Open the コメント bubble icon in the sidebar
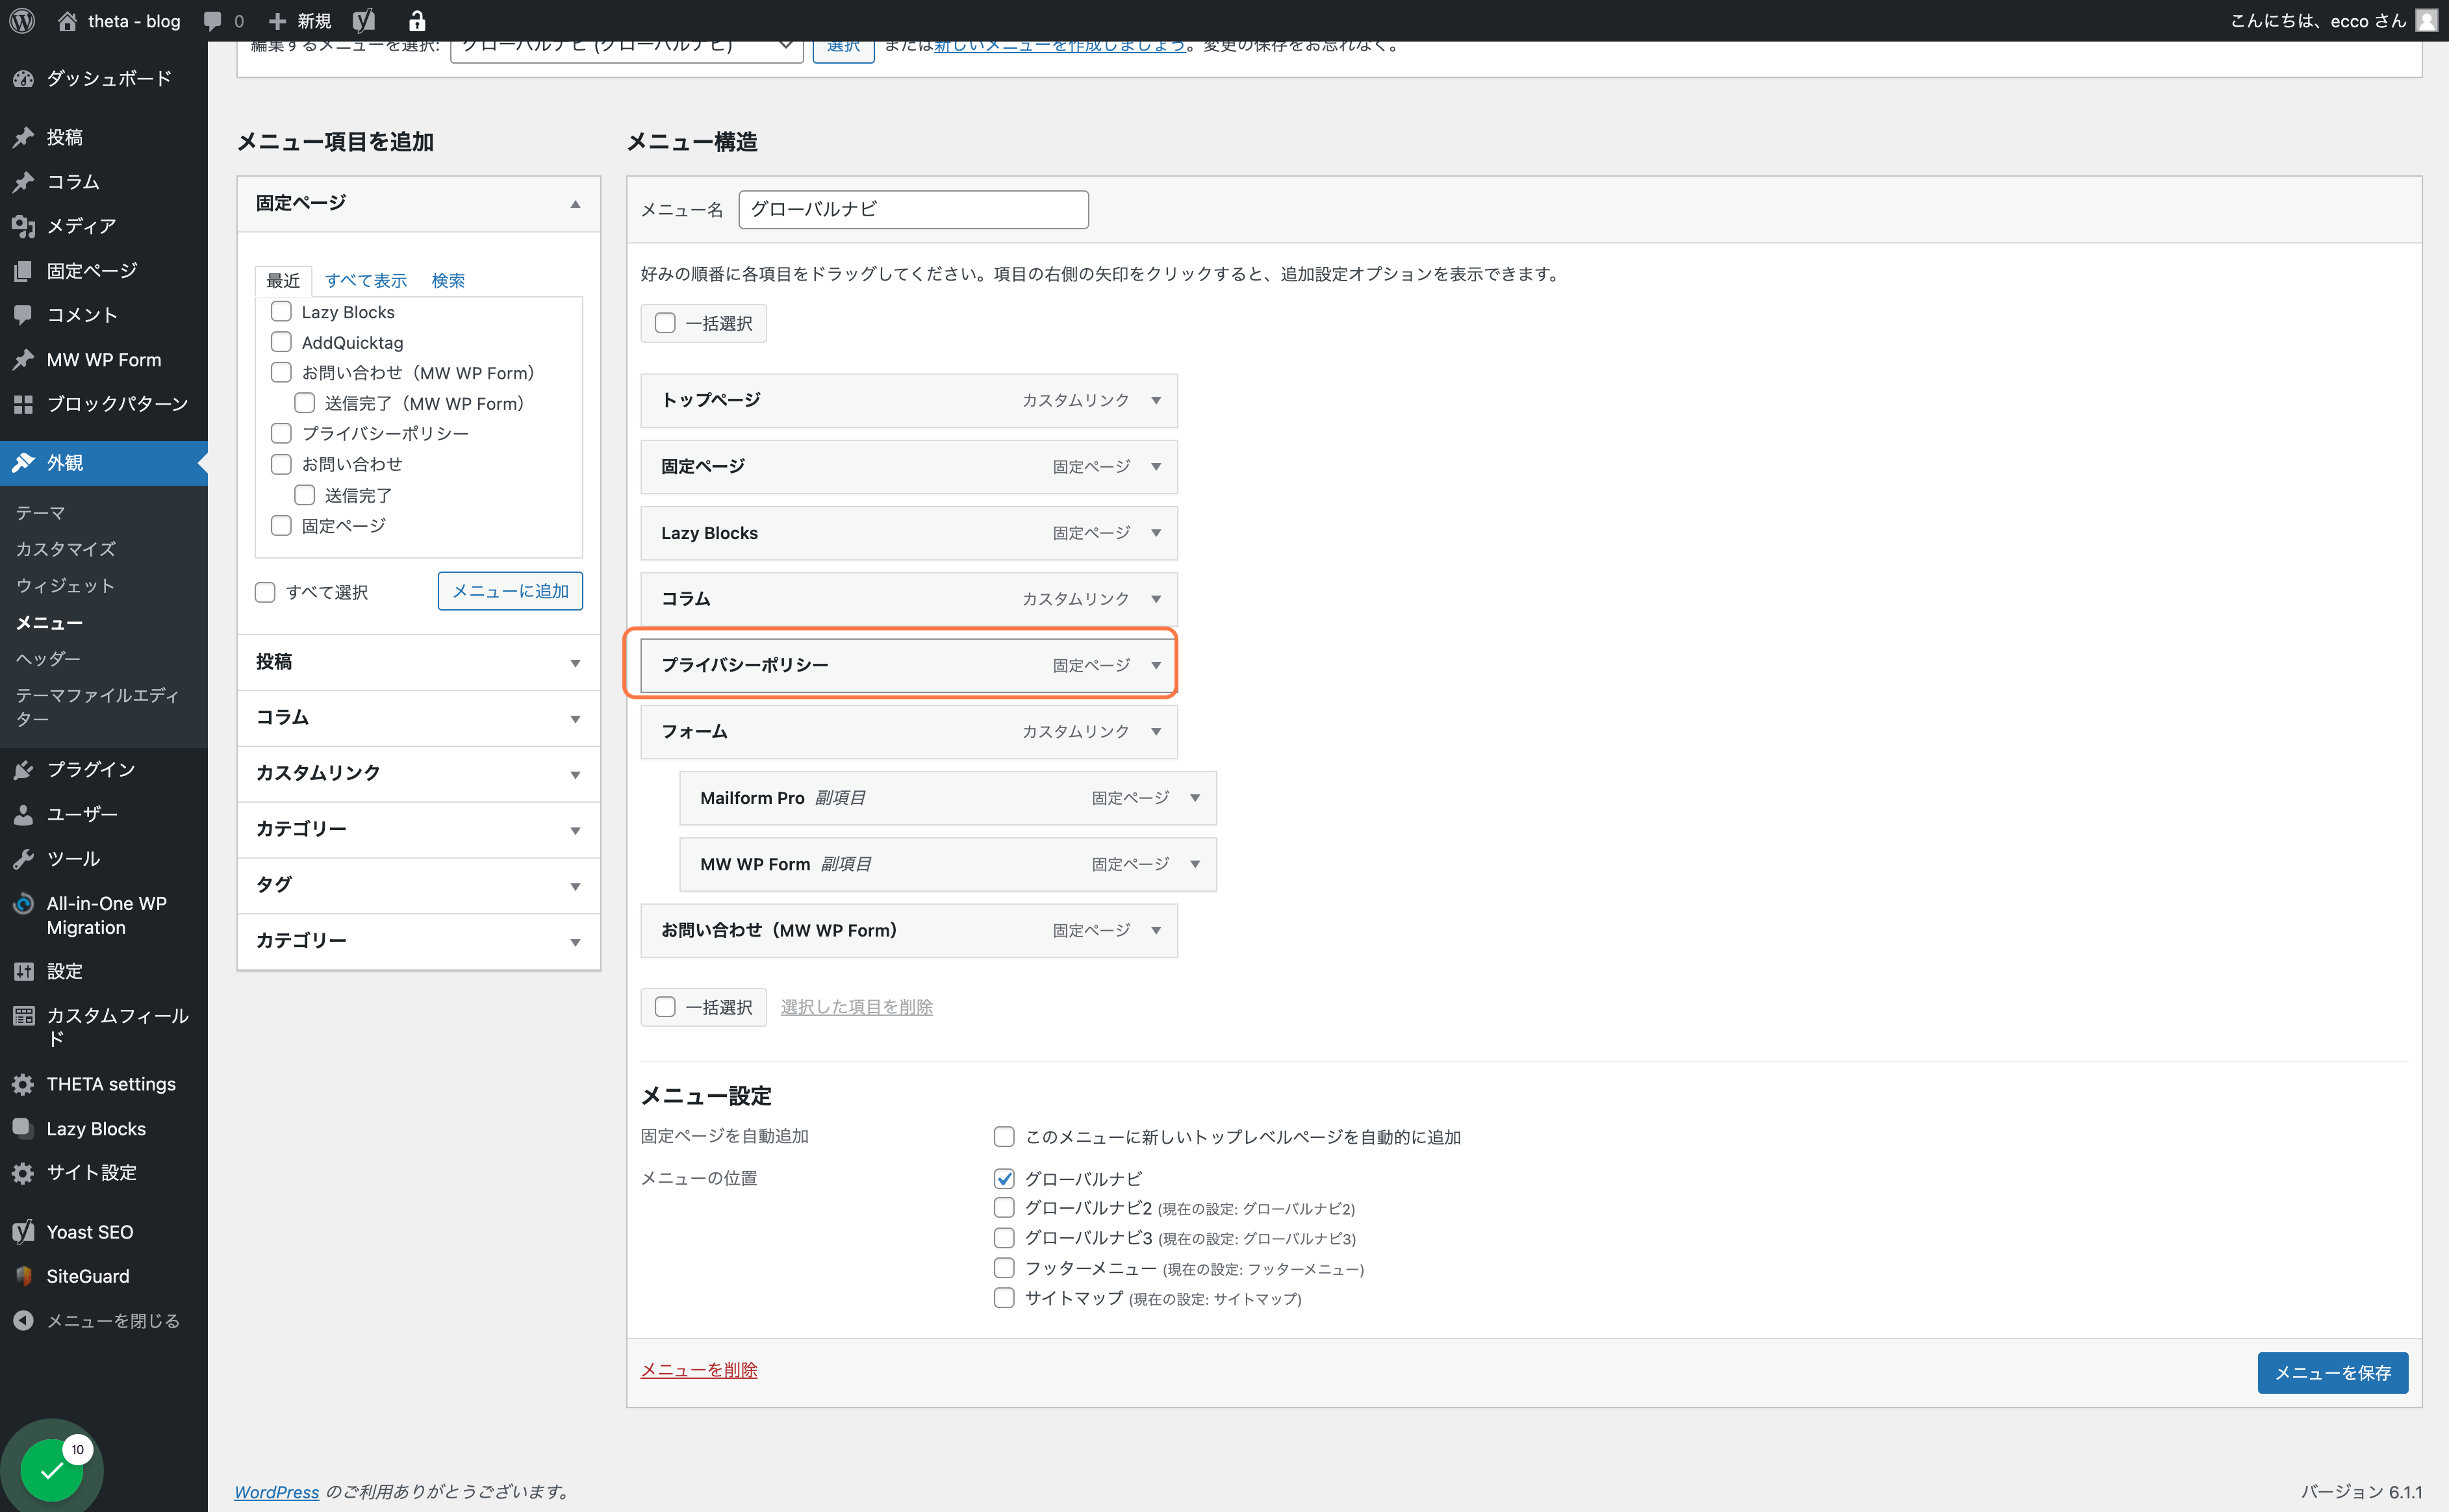 point(23,315)
